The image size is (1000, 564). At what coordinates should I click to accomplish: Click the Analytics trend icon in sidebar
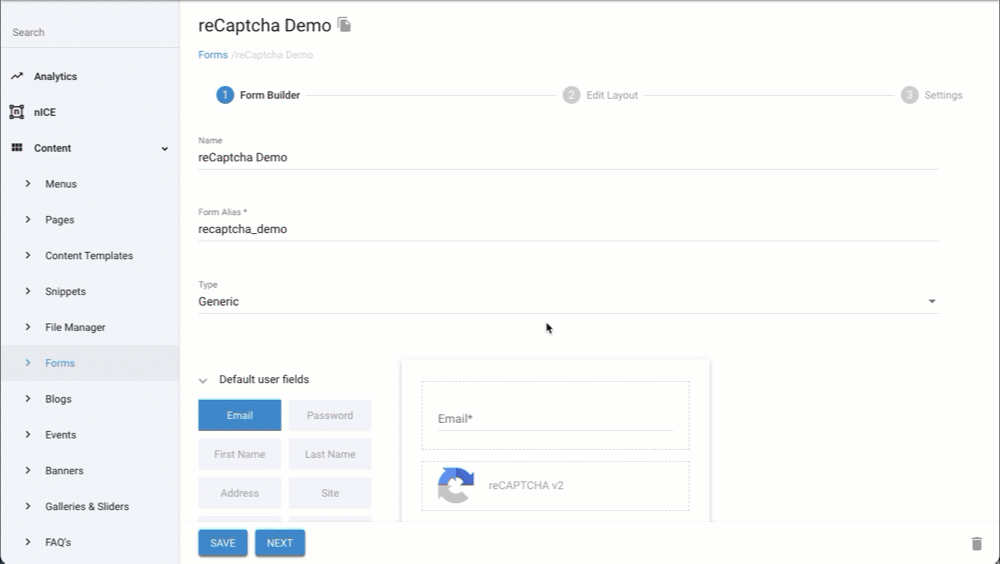pyautogui.click(x=17, y=76)
